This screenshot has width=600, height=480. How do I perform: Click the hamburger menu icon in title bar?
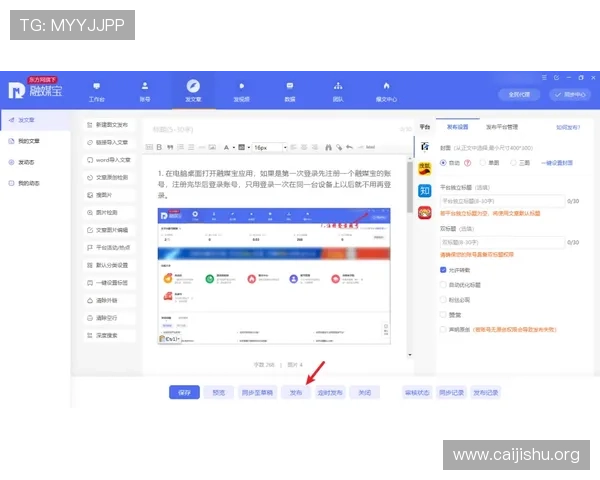tap(544, 78)
